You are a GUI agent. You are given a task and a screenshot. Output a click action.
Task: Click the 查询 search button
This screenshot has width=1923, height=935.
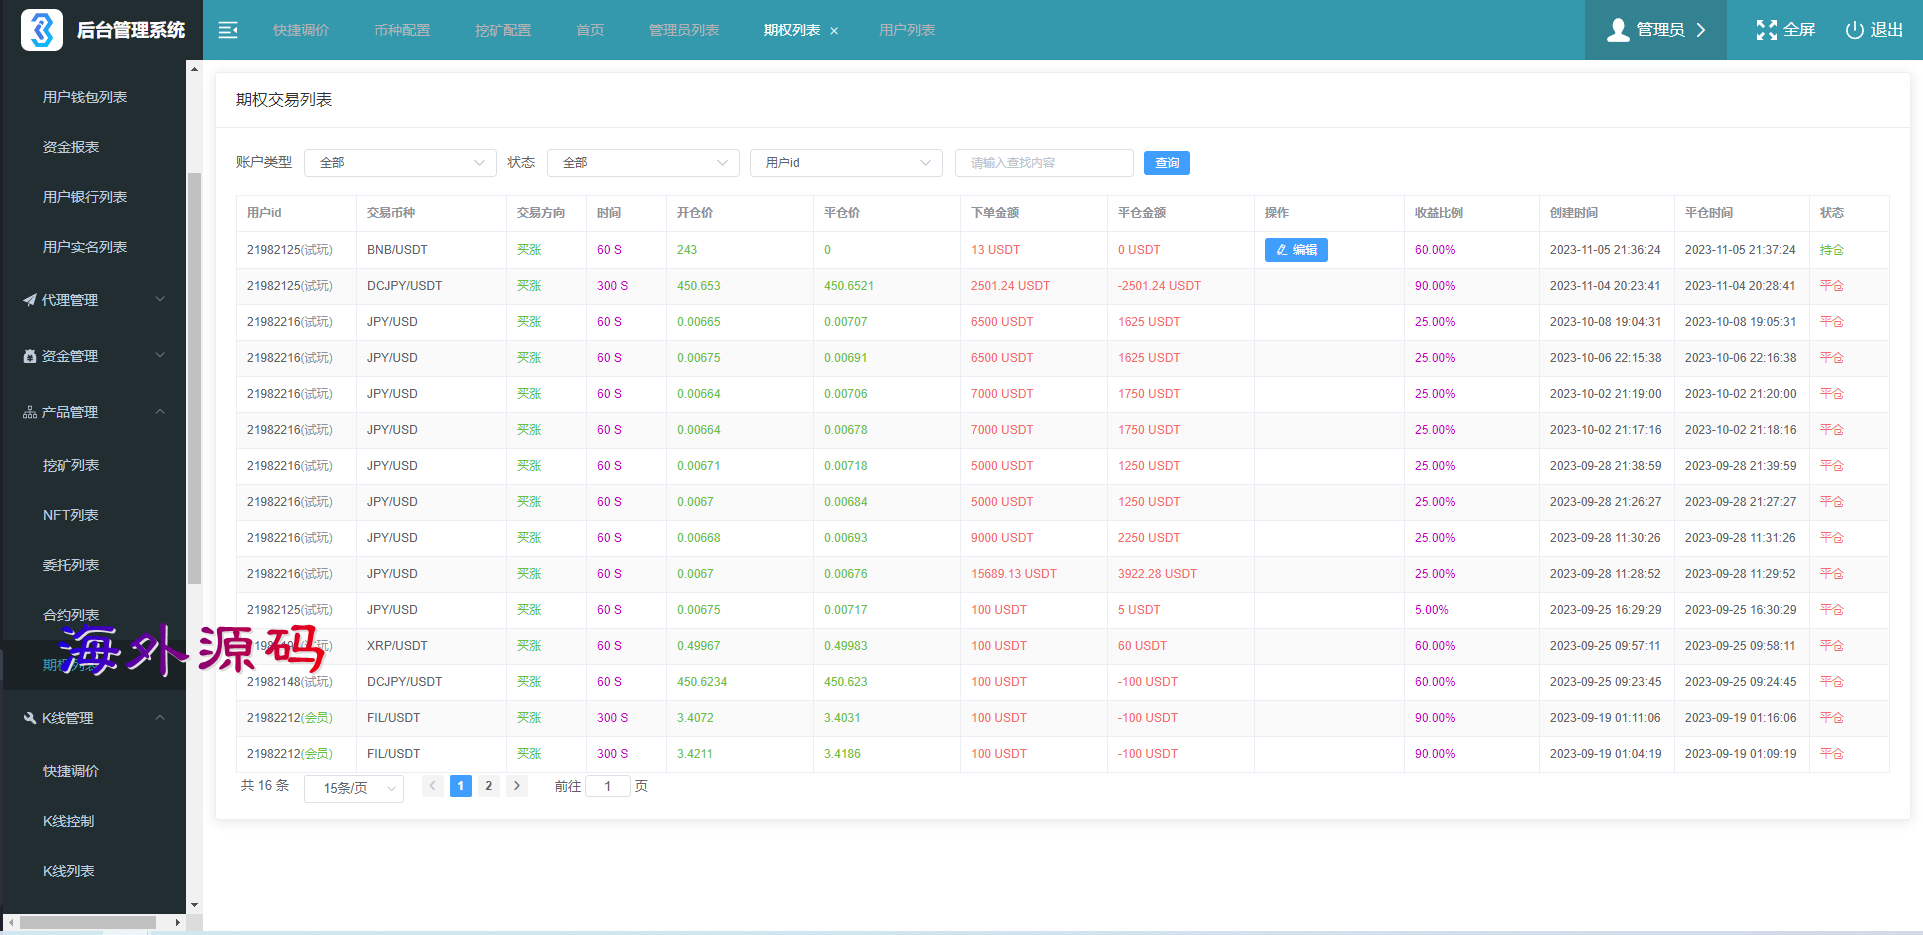click(x=1167, y=163)
